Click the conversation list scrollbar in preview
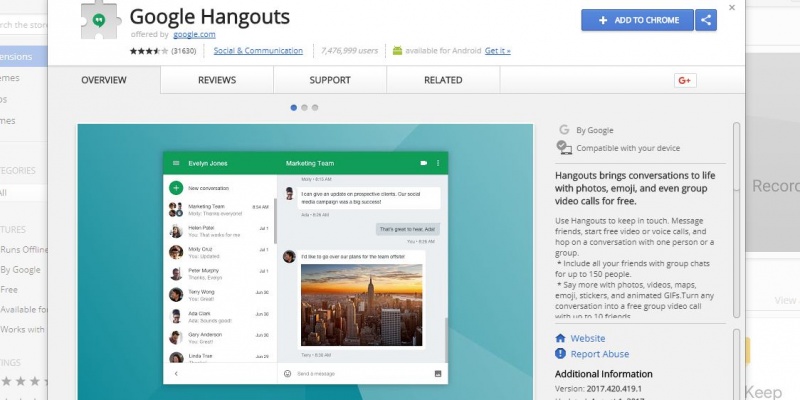 [276, 220]
